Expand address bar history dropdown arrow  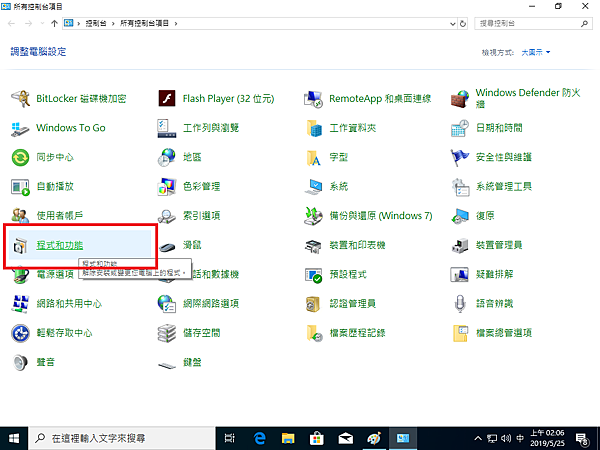pos(453,24)
